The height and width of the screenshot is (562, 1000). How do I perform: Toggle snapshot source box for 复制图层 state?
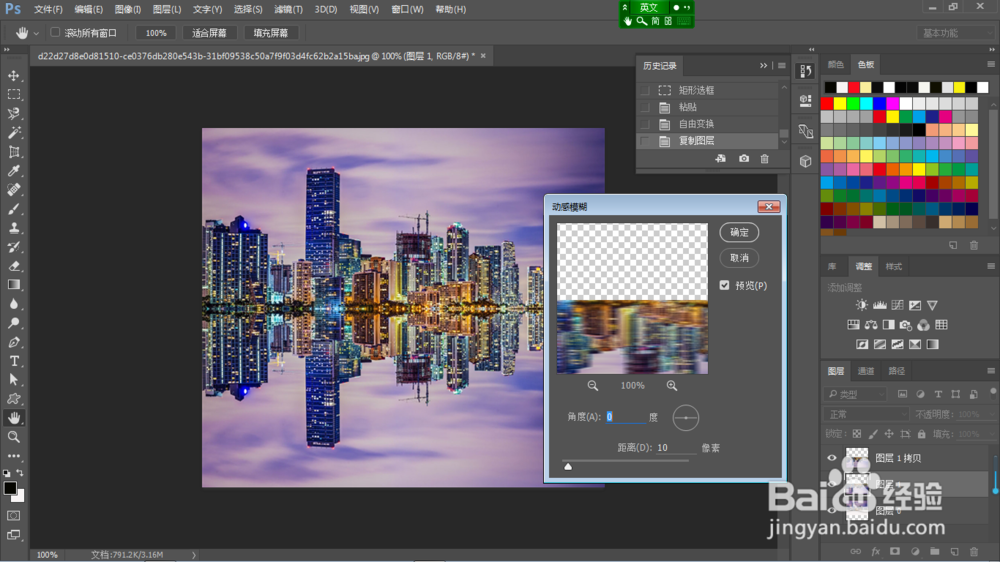645,140
